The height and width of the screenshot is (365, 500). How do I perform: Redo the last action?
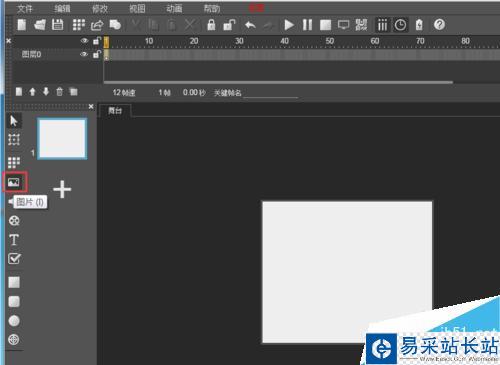tap(268, 25)
